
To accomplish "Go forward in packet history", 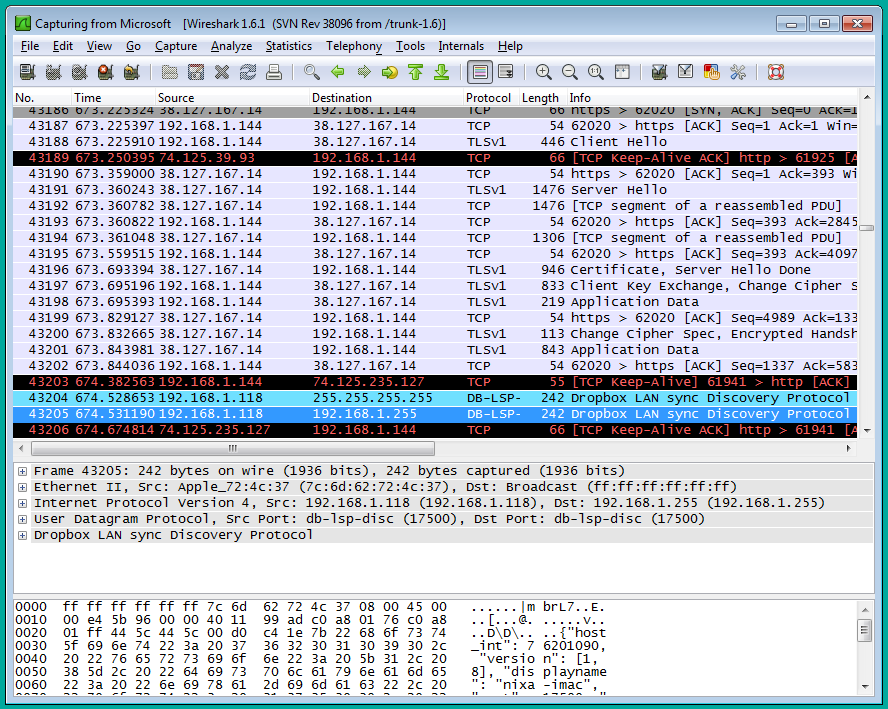I will pos(364,72).
